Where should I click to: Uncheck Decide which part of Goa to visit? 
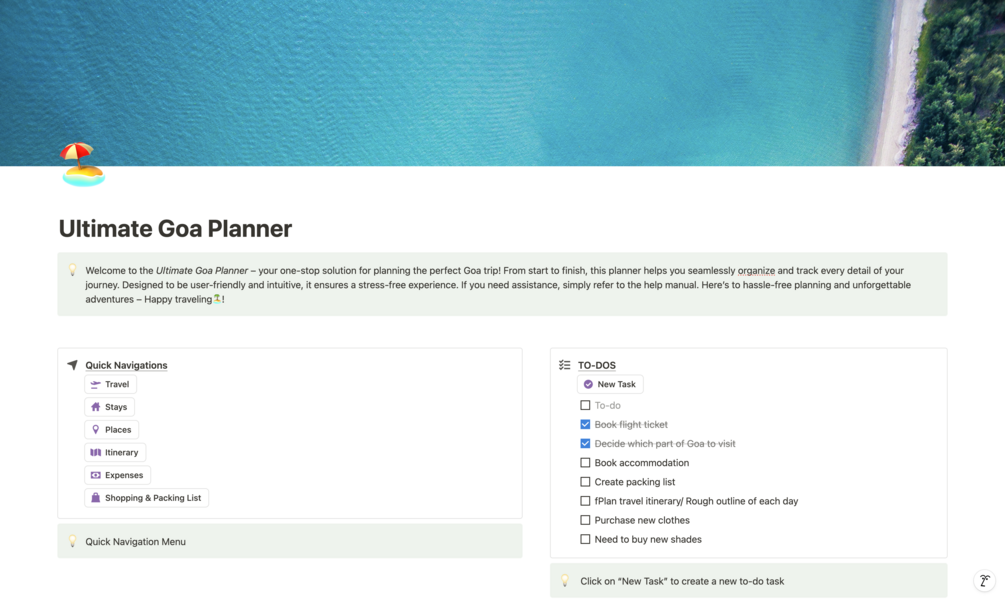pyautogui.click(x=585, y=443)
